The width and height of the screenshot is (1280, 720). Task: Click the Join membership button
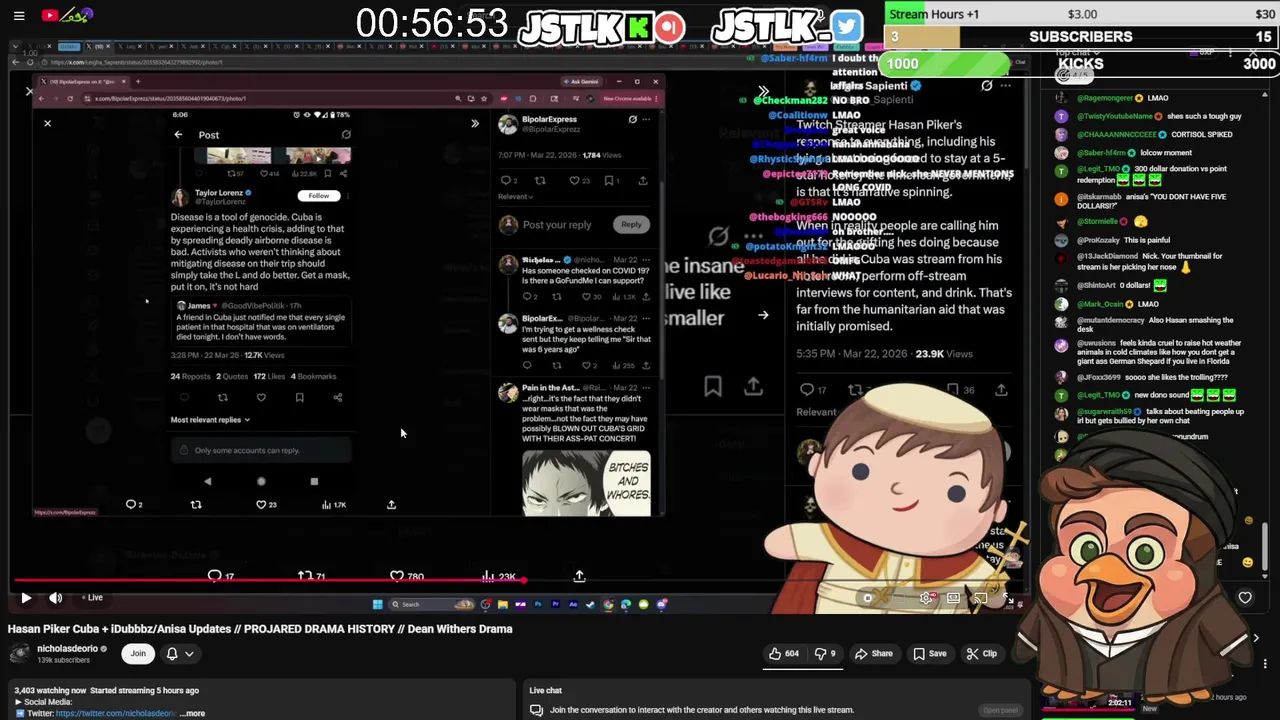(138, 653)
